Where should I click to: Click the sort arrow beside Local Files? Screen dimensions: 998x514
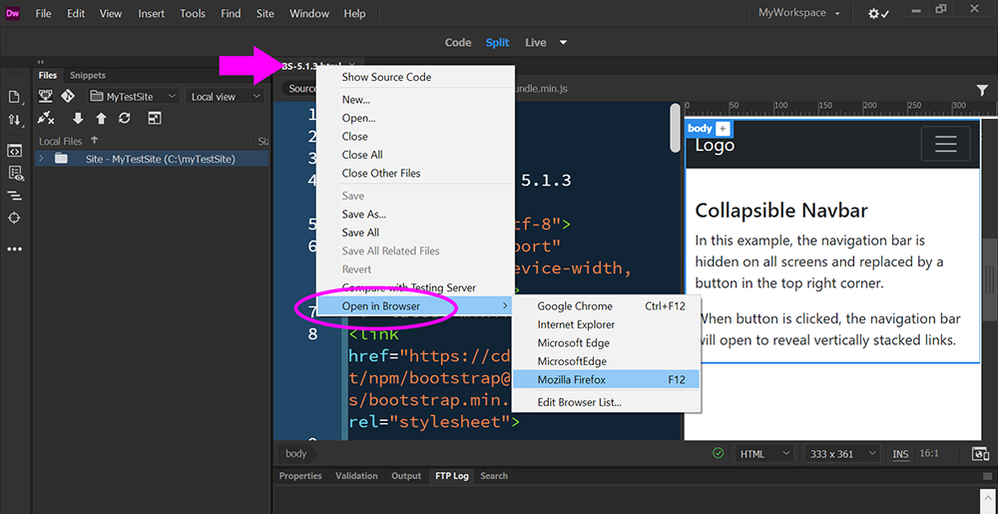pos(95,141)
